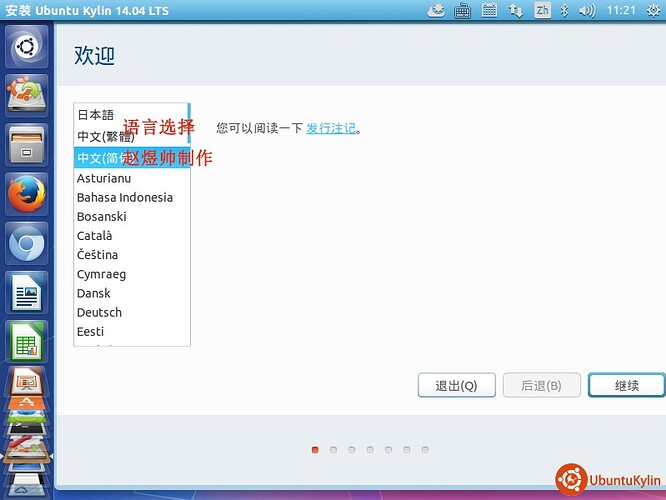
Task: Open the calendar indicator in top panel
Action: point(489,10)
